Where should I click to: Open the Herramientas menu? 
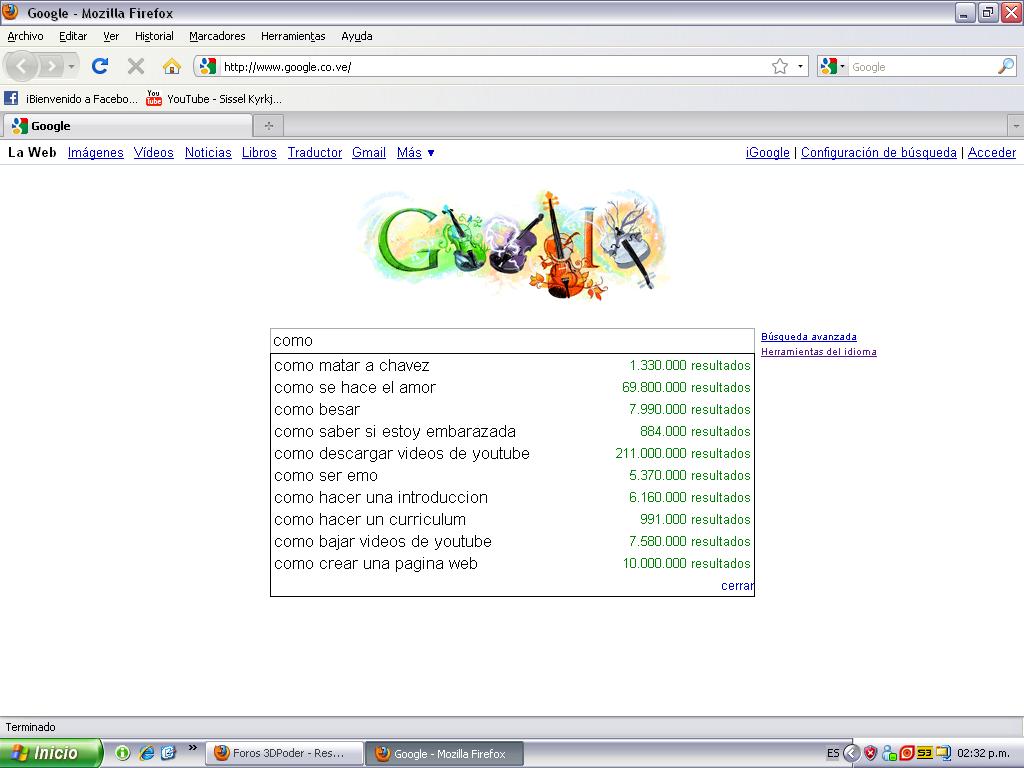(293, 36)
